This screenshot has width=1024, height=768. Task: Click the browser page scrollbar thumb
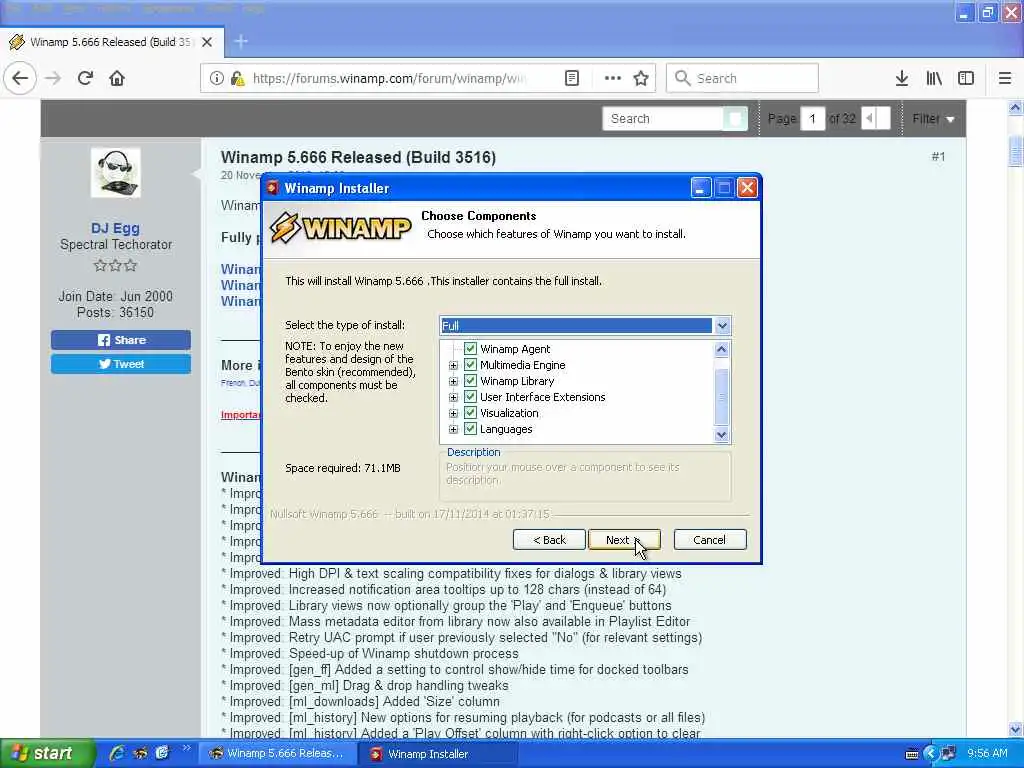pos(1016,152)
